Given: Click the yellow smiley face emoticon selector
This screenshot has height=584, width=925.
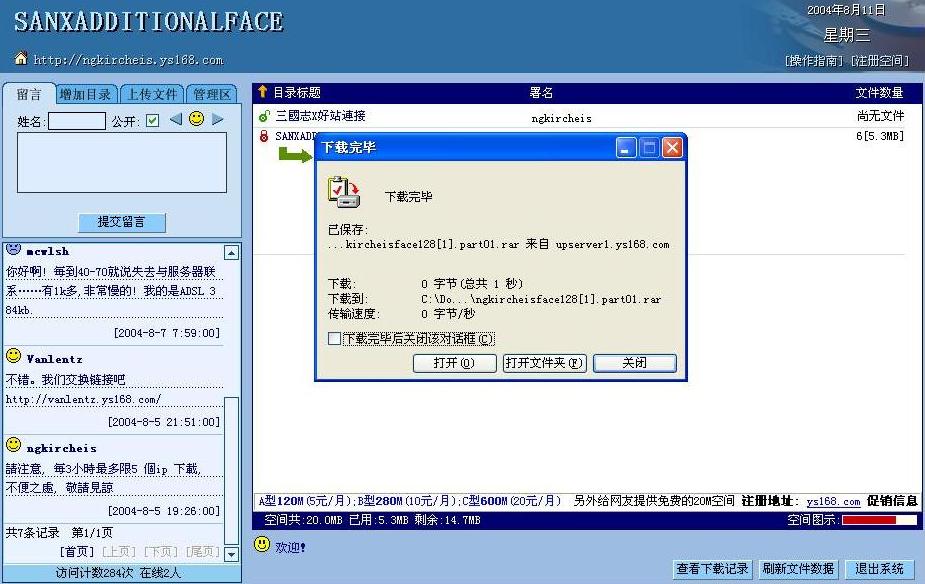Looking at the screenshot, I should (196, 119).
